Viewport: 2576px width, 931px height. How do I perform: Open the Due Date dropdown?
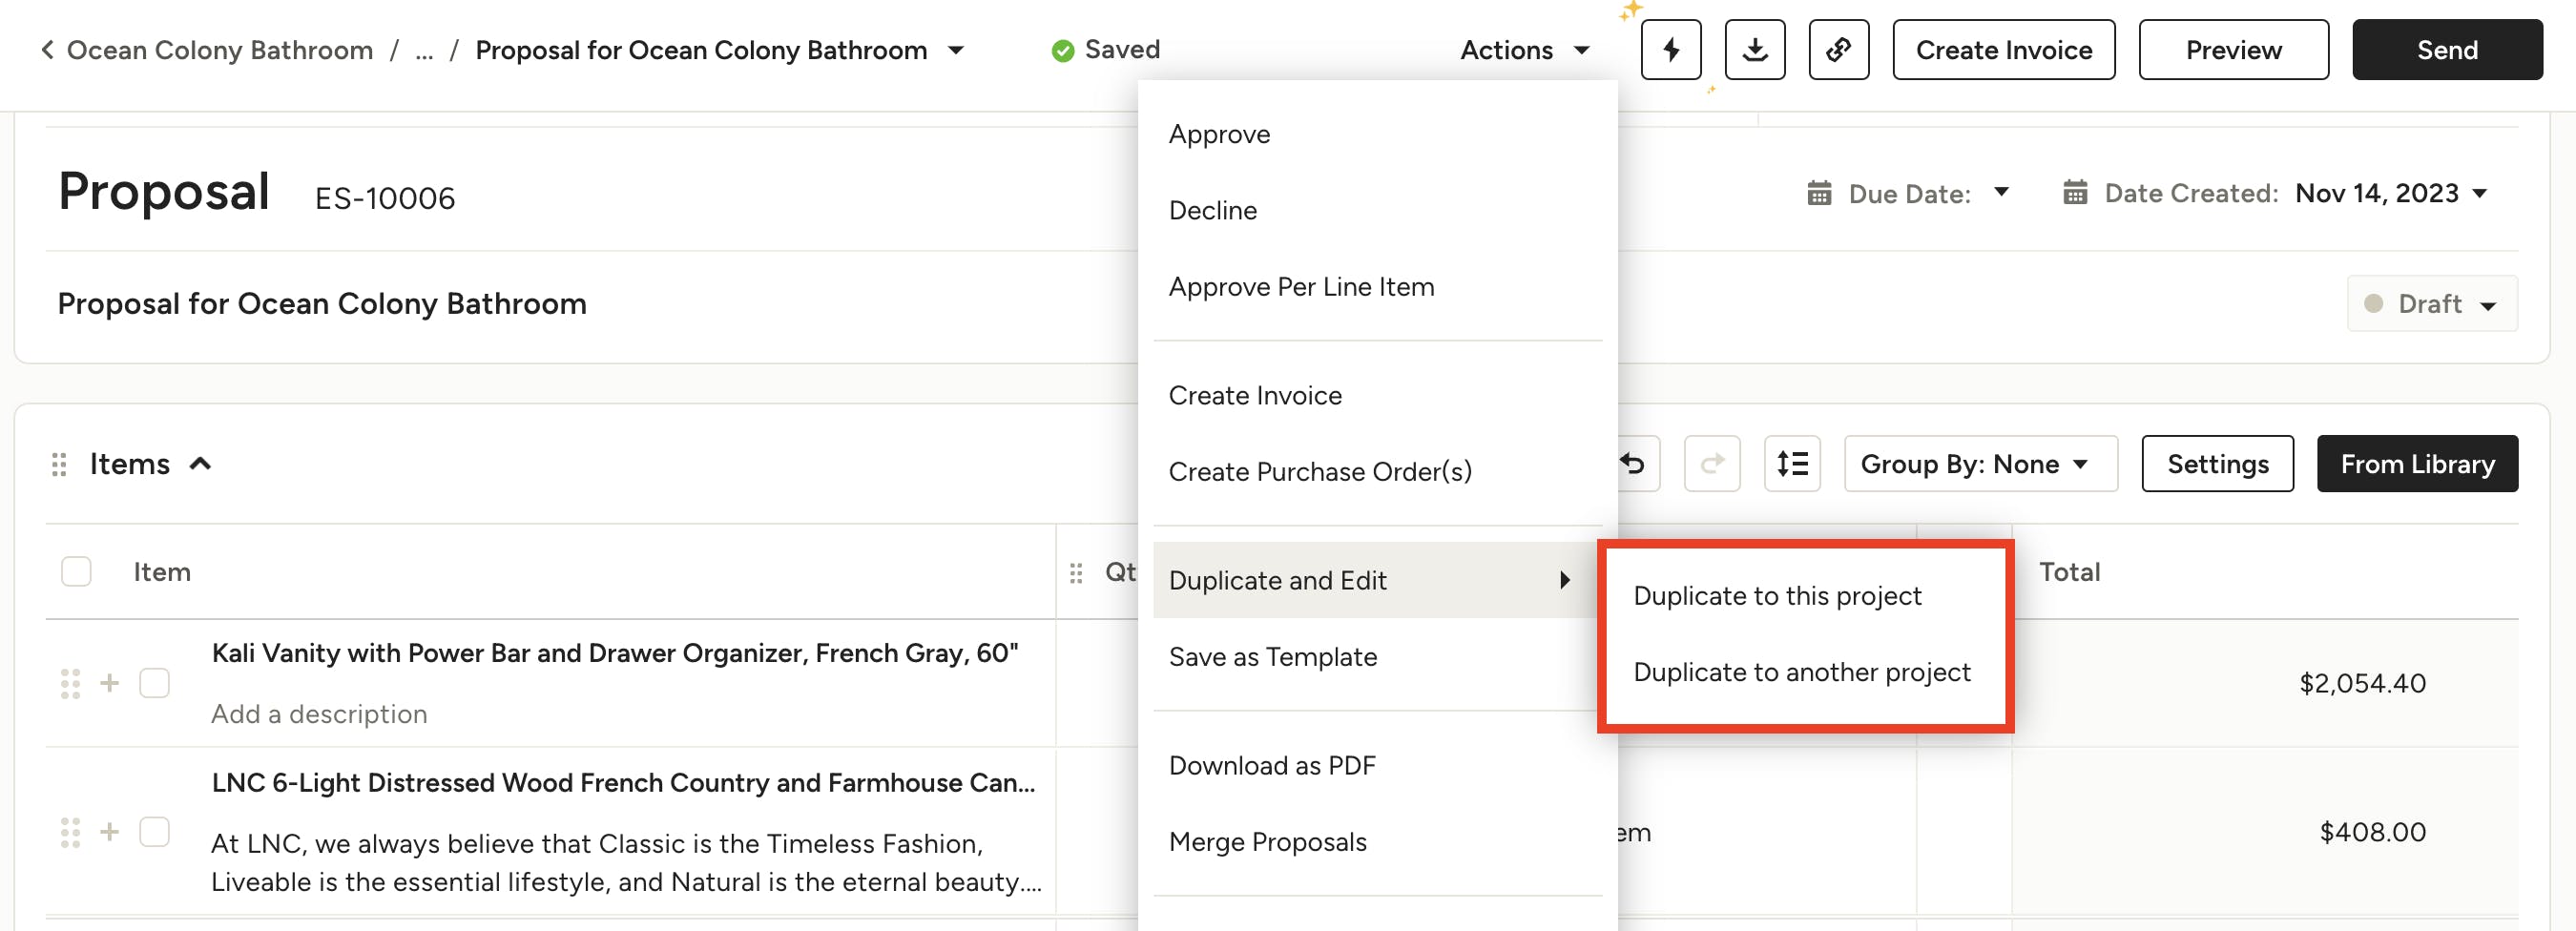coord(2000,192)
